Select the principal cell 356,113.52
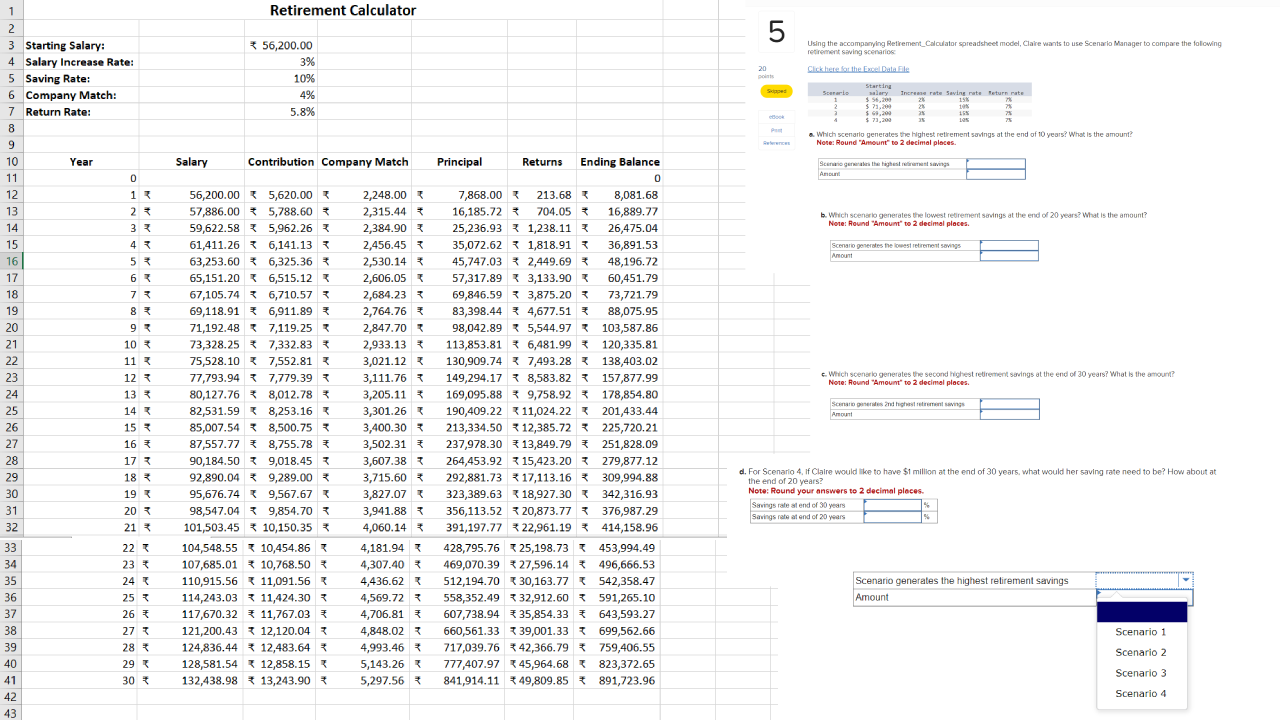 [460, 511]
